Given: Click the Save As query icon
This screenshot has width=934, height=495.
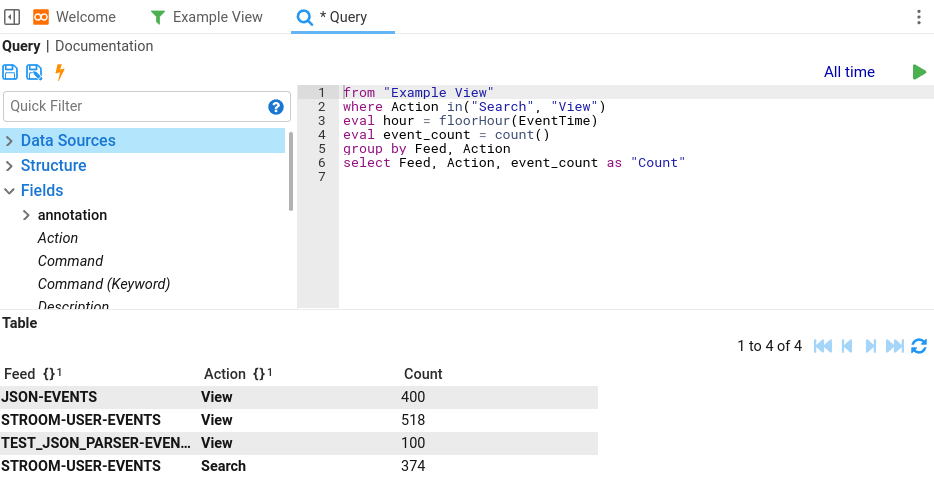Looking at the screenshot, I should point(34,72).
